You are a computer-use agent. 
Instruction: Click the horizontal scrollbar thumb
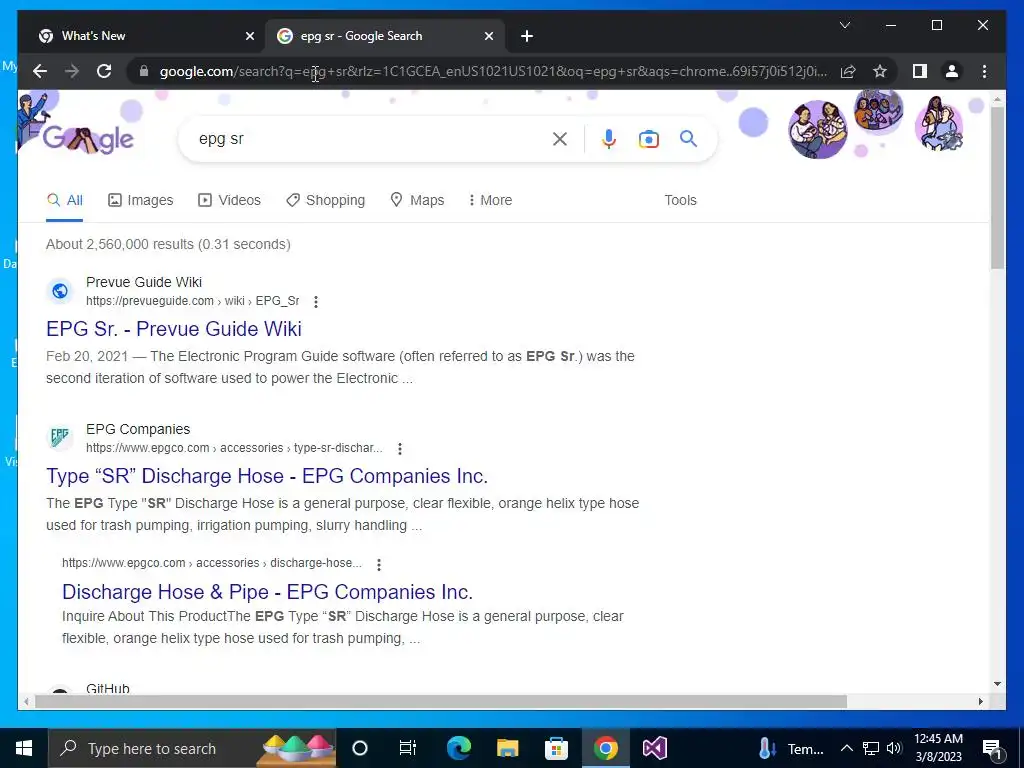pos(441,701)
